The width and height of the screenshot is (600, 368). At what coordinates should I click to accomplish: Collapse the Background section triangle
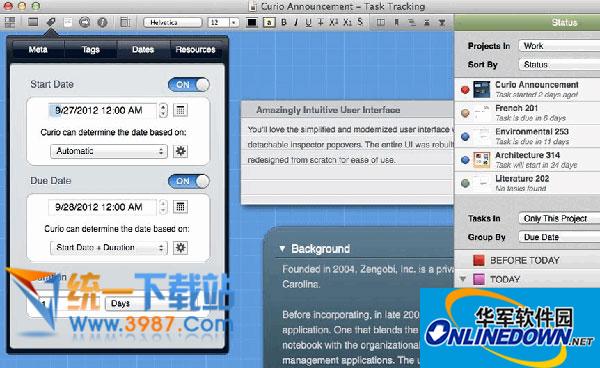282,249
